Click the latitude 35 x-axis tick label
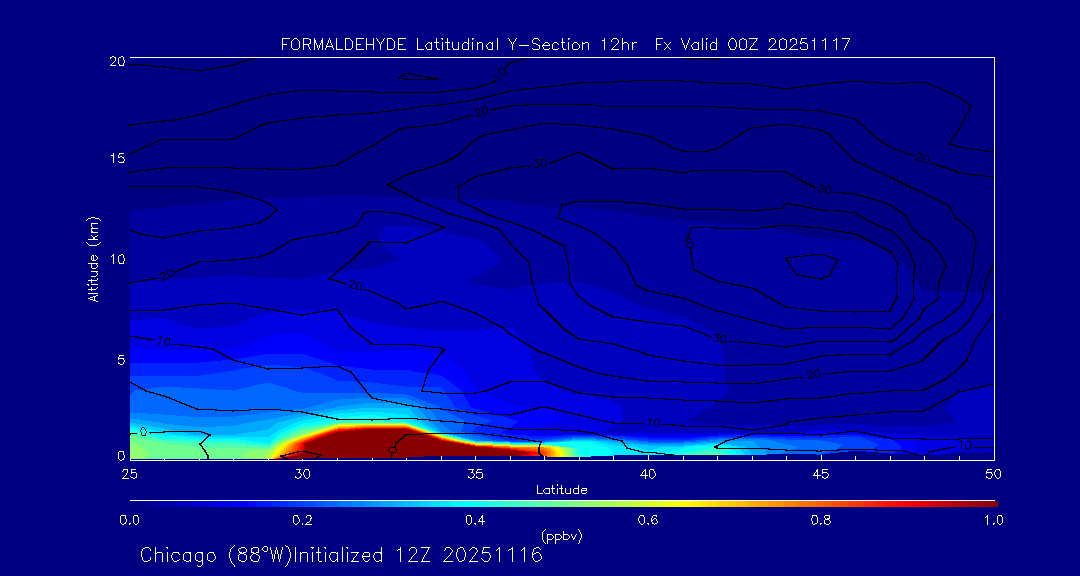 click(x=475, y=473)
